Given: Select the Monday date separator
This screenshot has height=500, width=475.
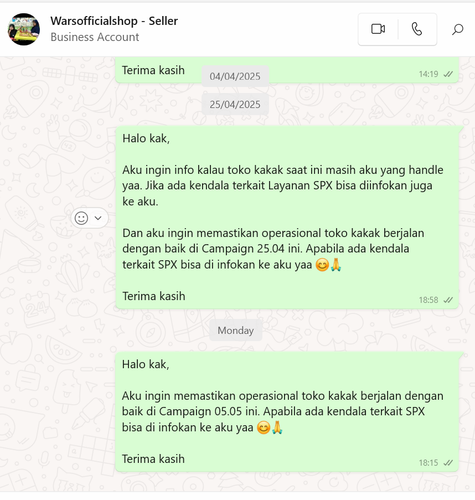Looking at the screenshot, I should pos(236,330).
